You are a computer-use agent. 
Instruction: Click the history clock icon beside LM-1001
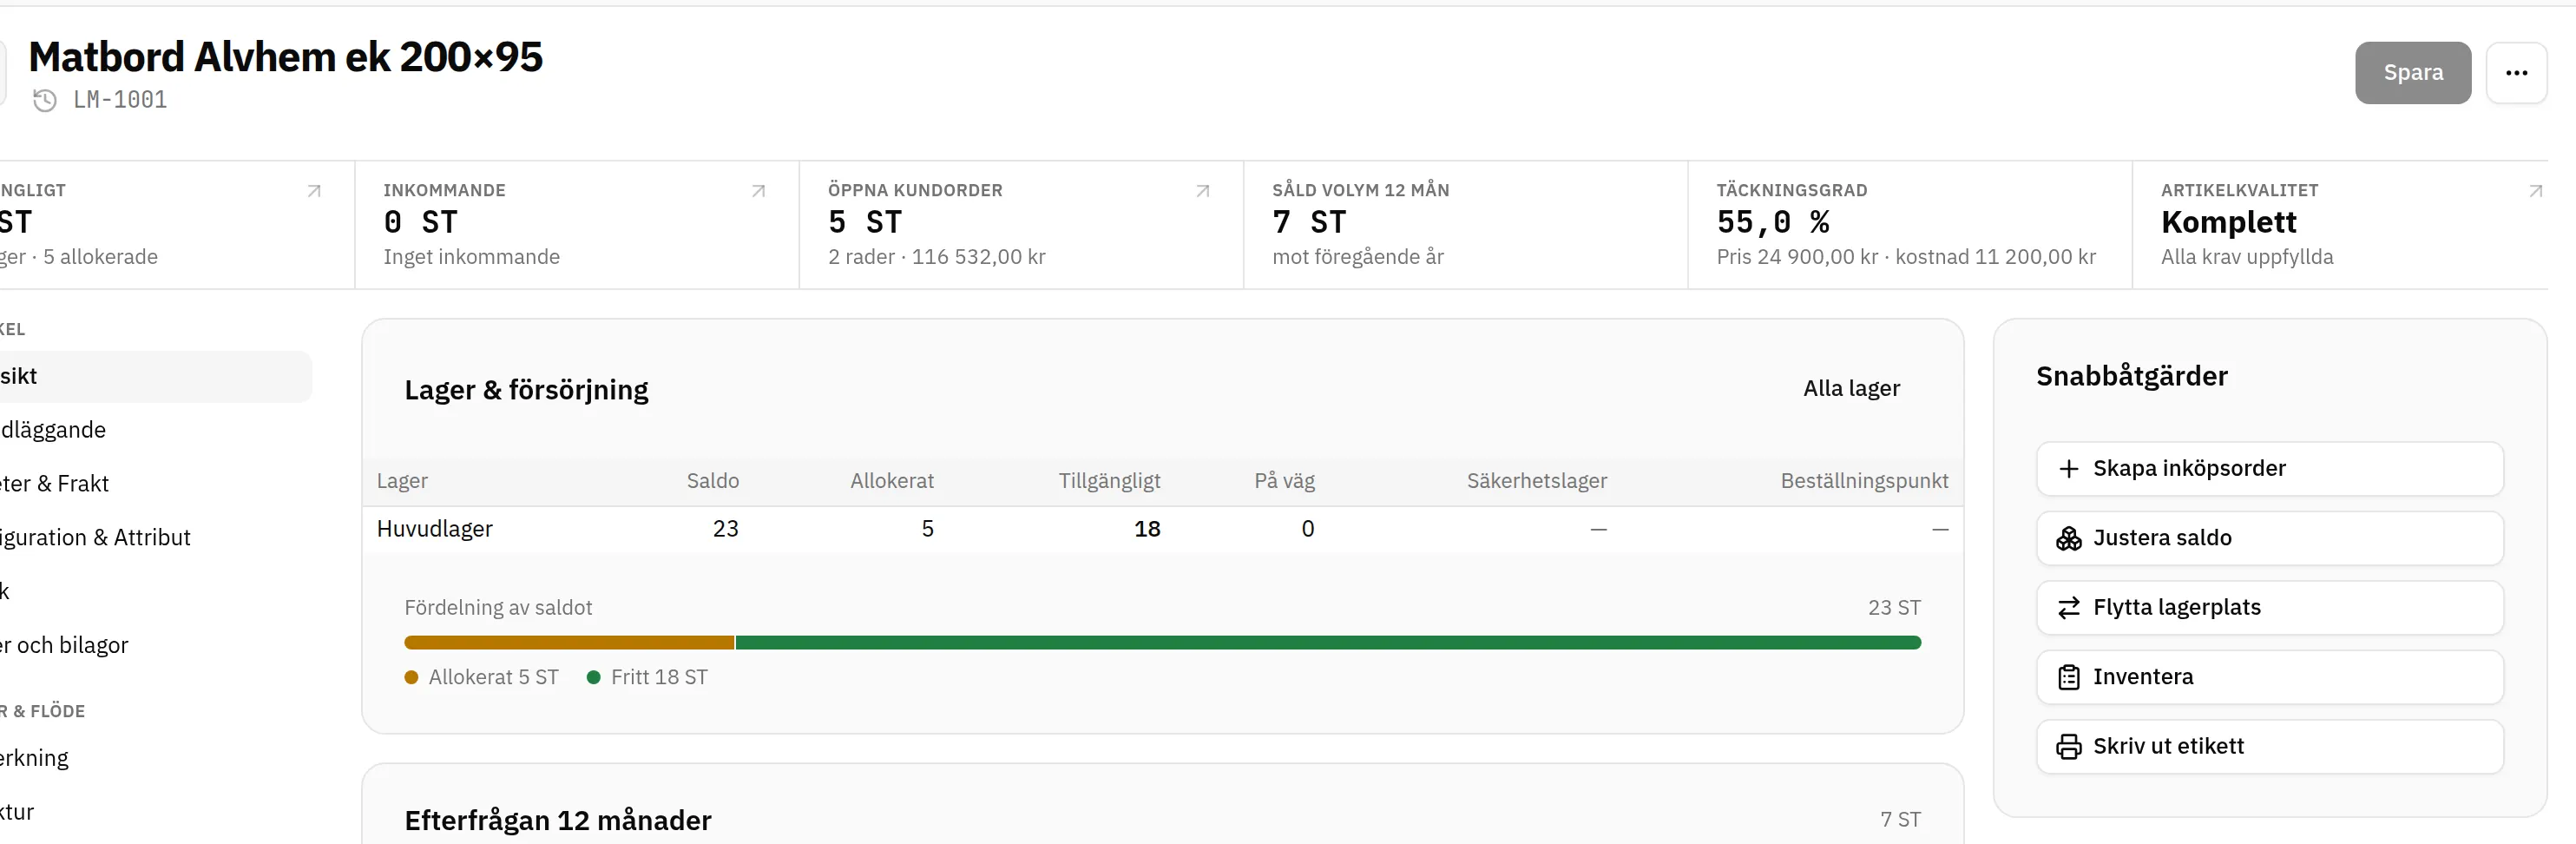click(x=45, y=100)
